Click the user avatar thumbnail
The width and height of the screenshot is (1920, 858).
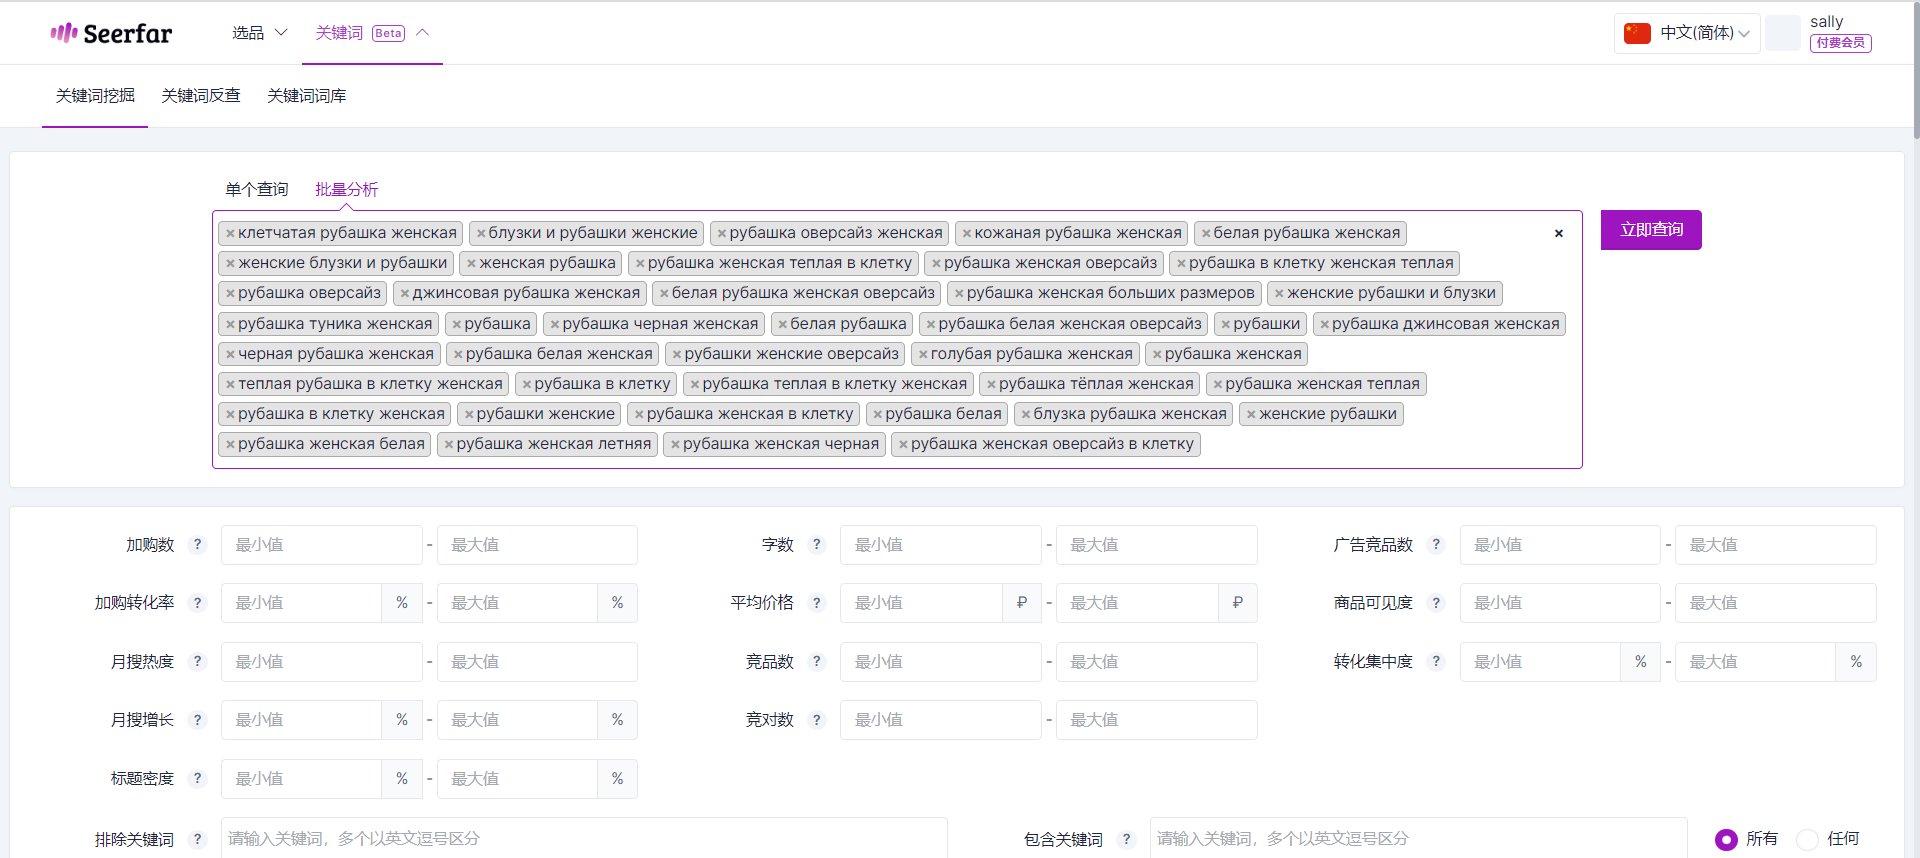1783,33
